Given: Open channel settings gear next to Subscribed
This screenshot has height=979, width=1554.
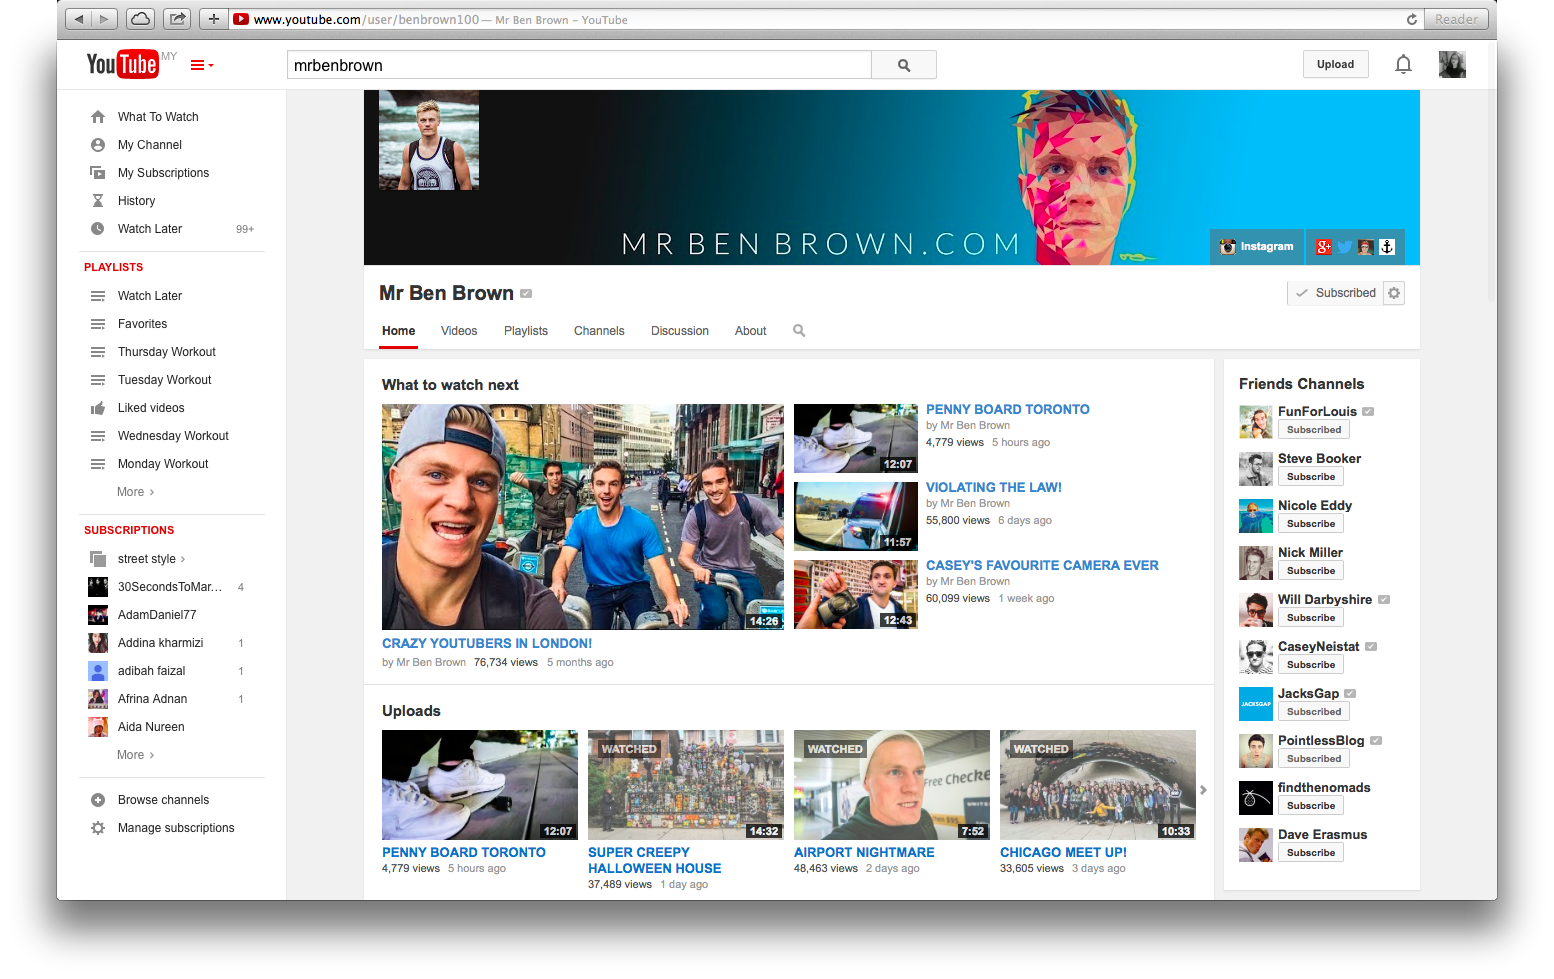Looking at the screenshot, I should 1394,293.
